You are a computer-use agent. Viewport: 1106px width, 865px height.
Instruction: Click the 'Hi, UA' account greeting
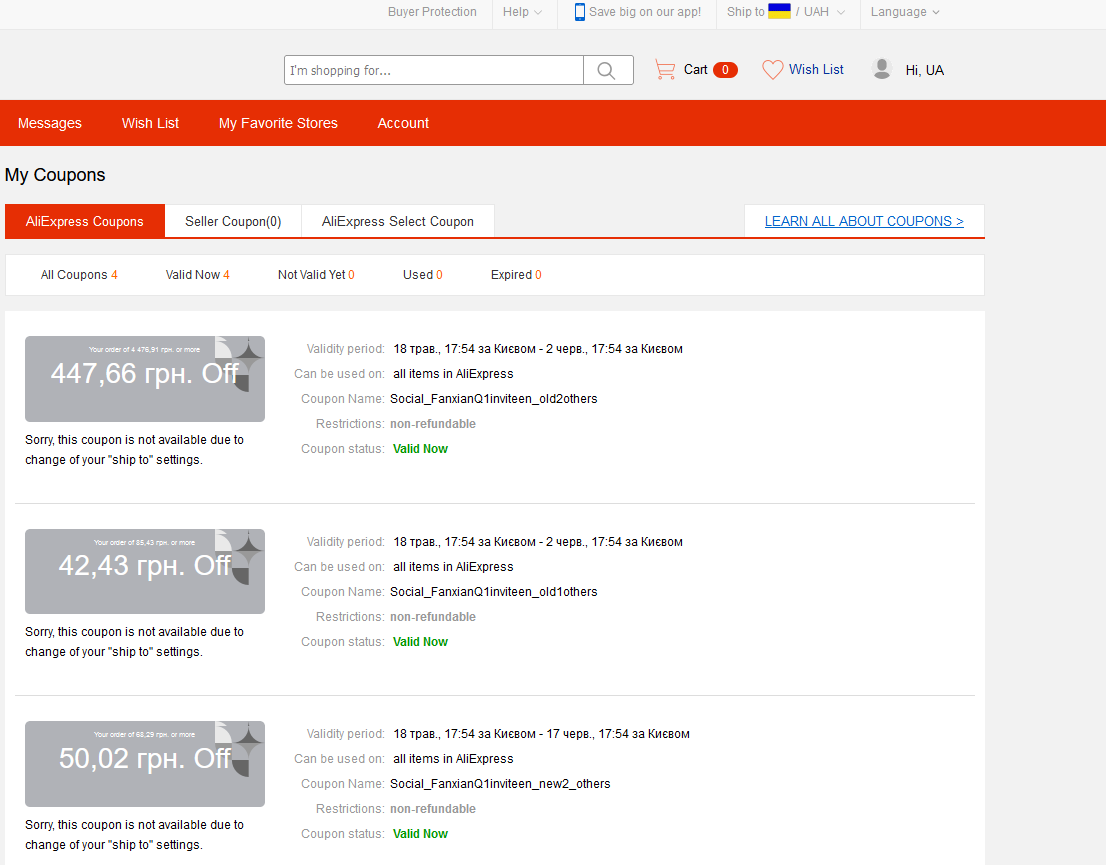pyautogui.click(x=924, y=70)
